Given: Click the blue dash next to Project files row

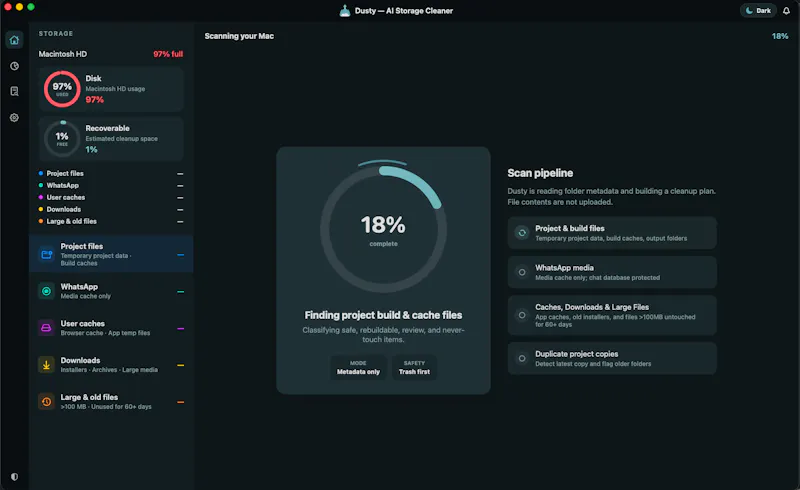Looking at the screenshot, I should point(181,255).
